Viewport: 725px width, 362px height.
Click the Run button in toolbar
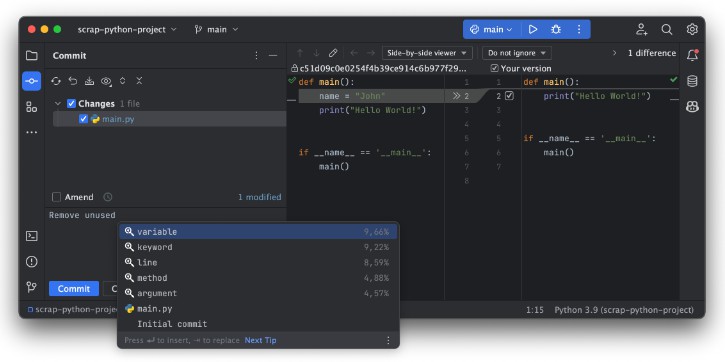[x=533, y=29]
